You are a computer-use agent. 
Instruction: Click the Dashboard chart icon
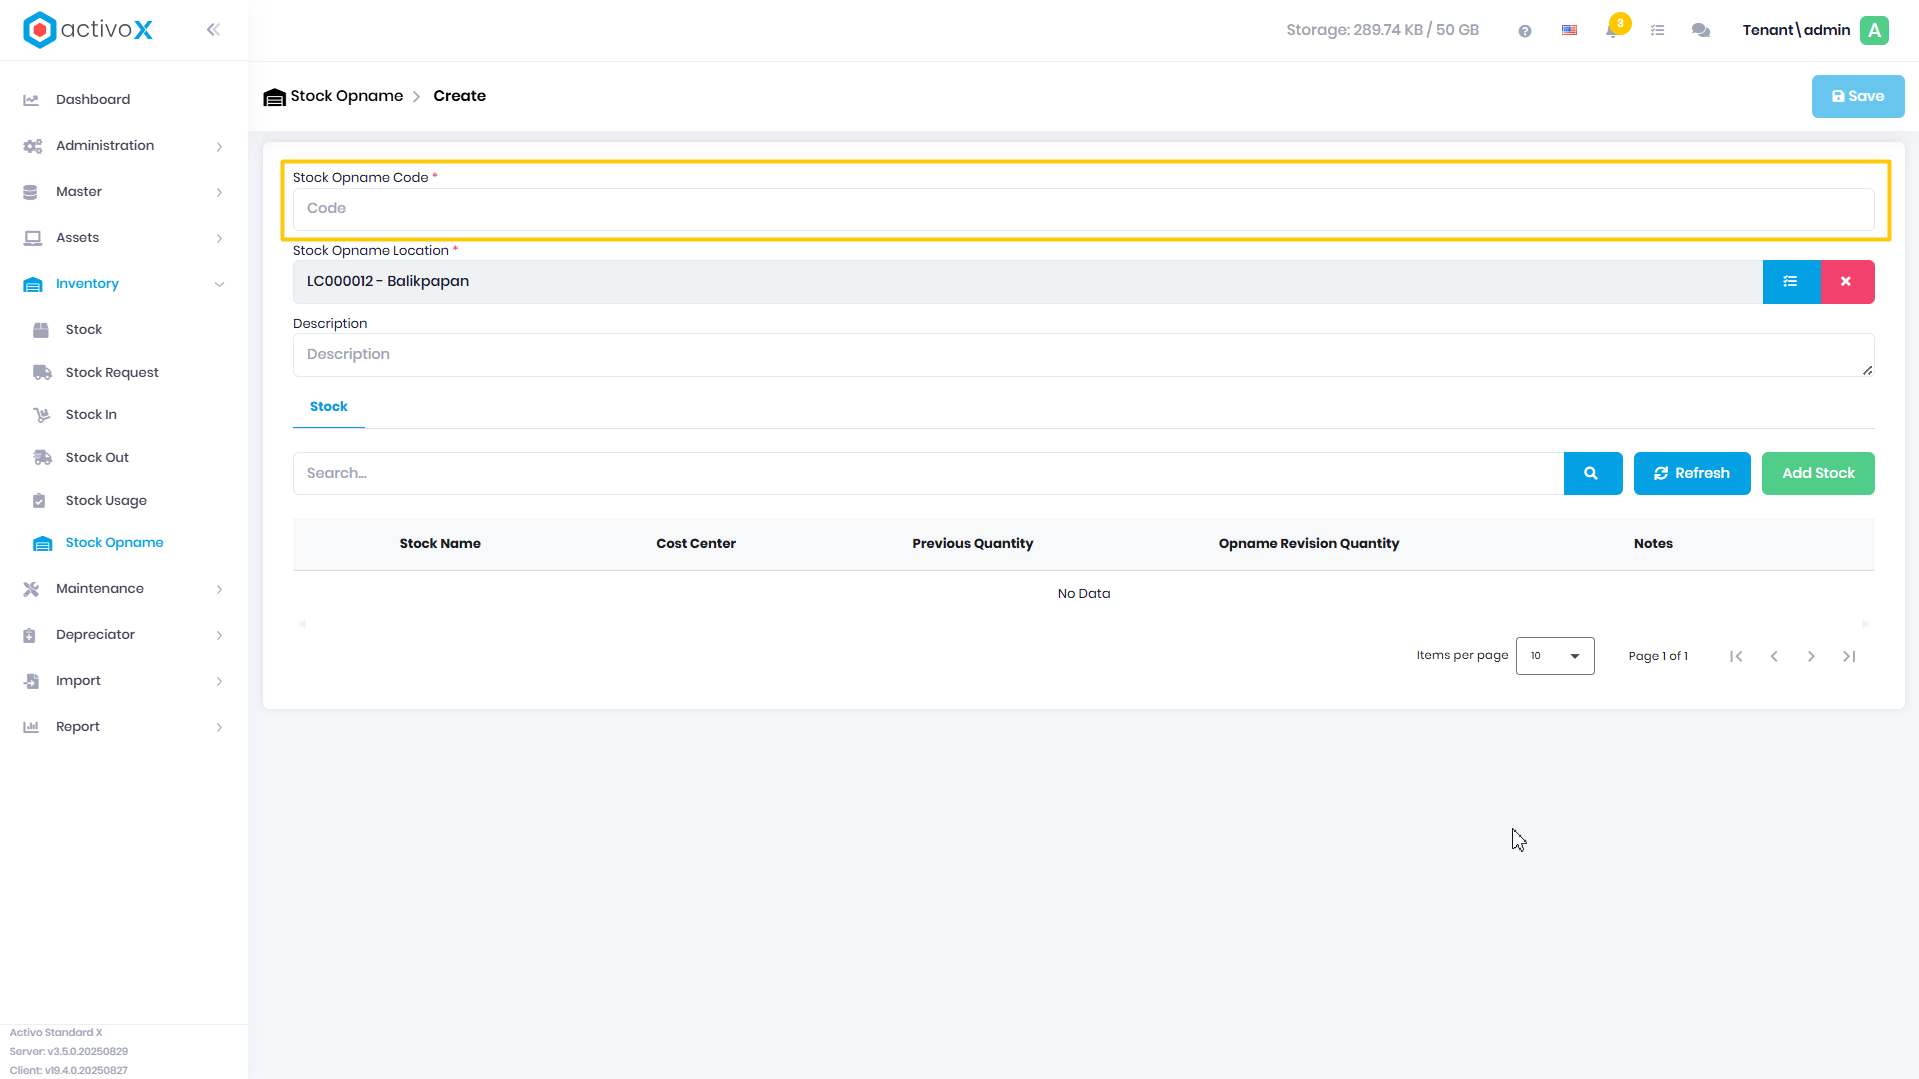[x=31, y=100]
